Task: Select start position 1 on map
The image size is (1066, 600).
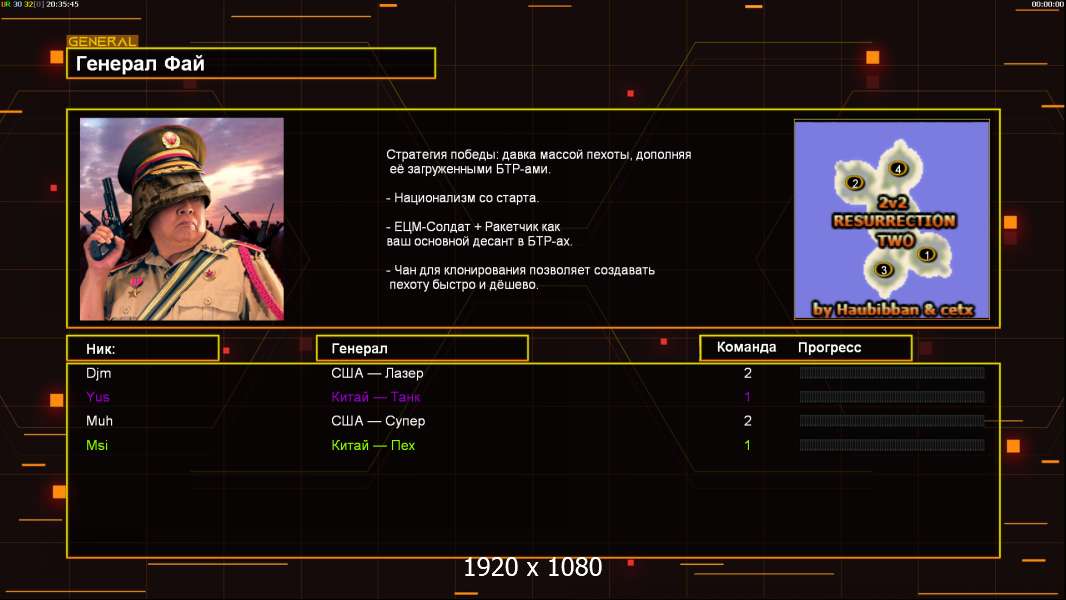Action: [x=926, y=255]
